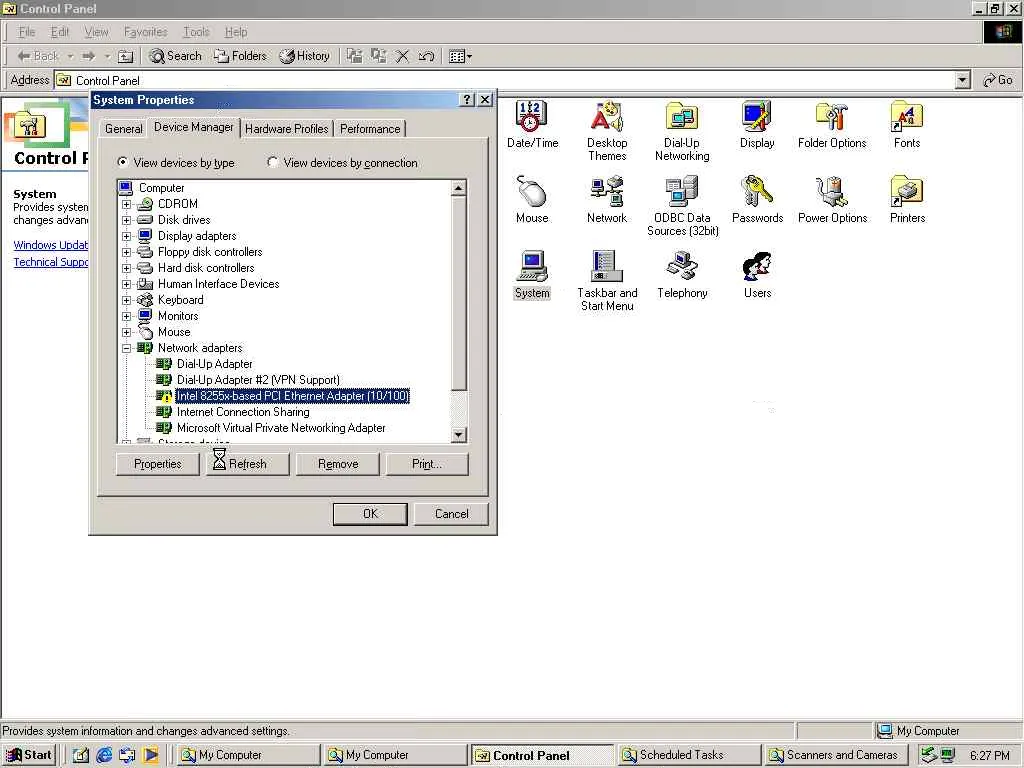Expand the Display adapters node

(x=127, y=236)
